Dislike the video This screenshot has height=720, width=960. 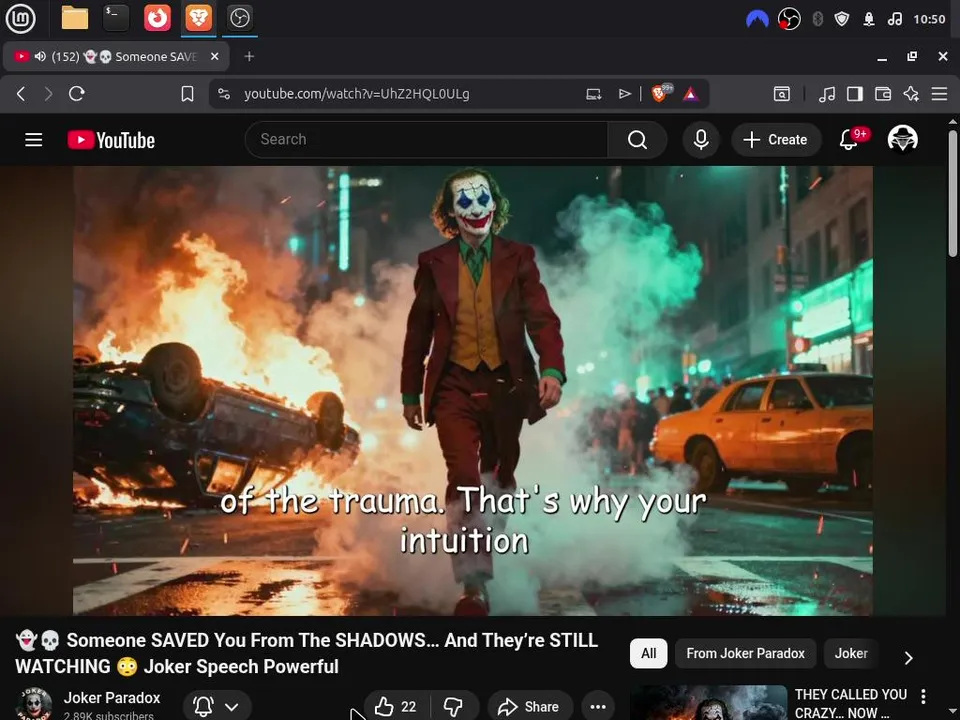[454, 707]
